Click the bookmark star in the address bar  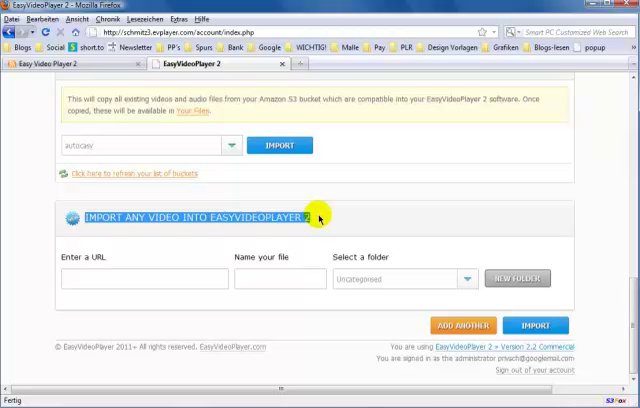click(482, 32)
